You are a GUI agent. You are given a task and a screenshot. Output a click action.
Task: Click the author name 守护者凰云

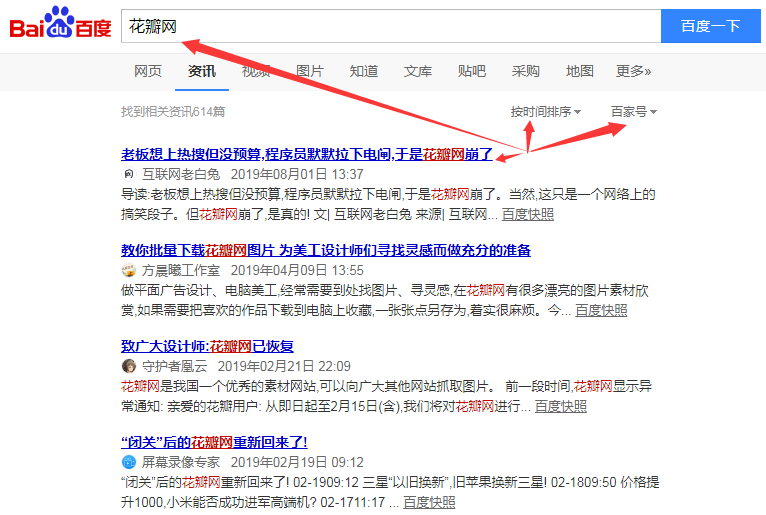coord(175,366)
